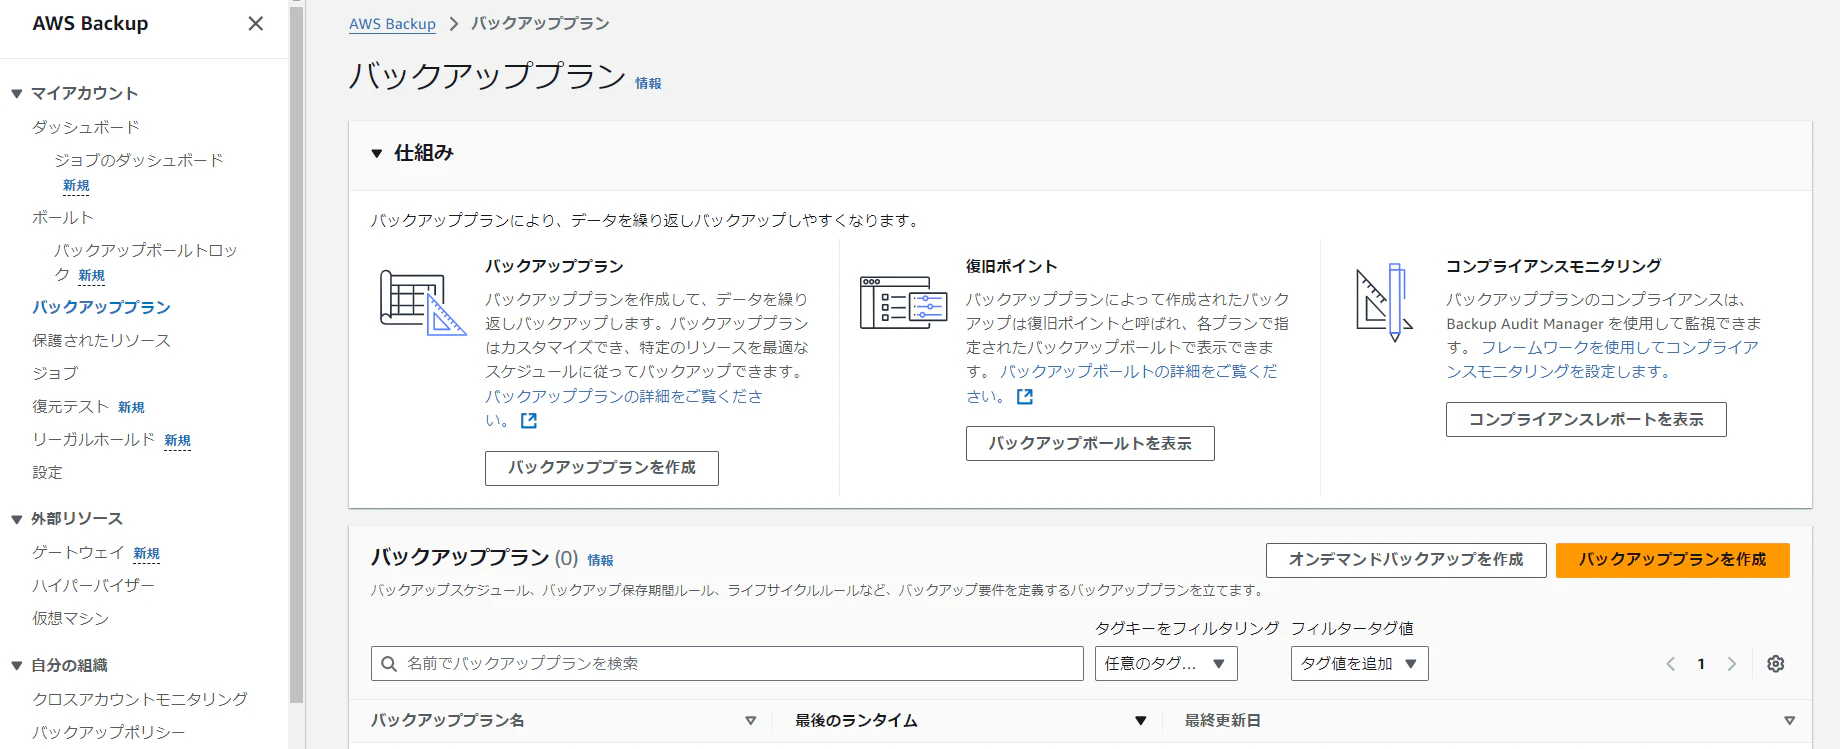Screen dimensions: 1840x749
Task: Go to ボールト in sidebar
Action: pyautogui.click(x=63, y=217)
